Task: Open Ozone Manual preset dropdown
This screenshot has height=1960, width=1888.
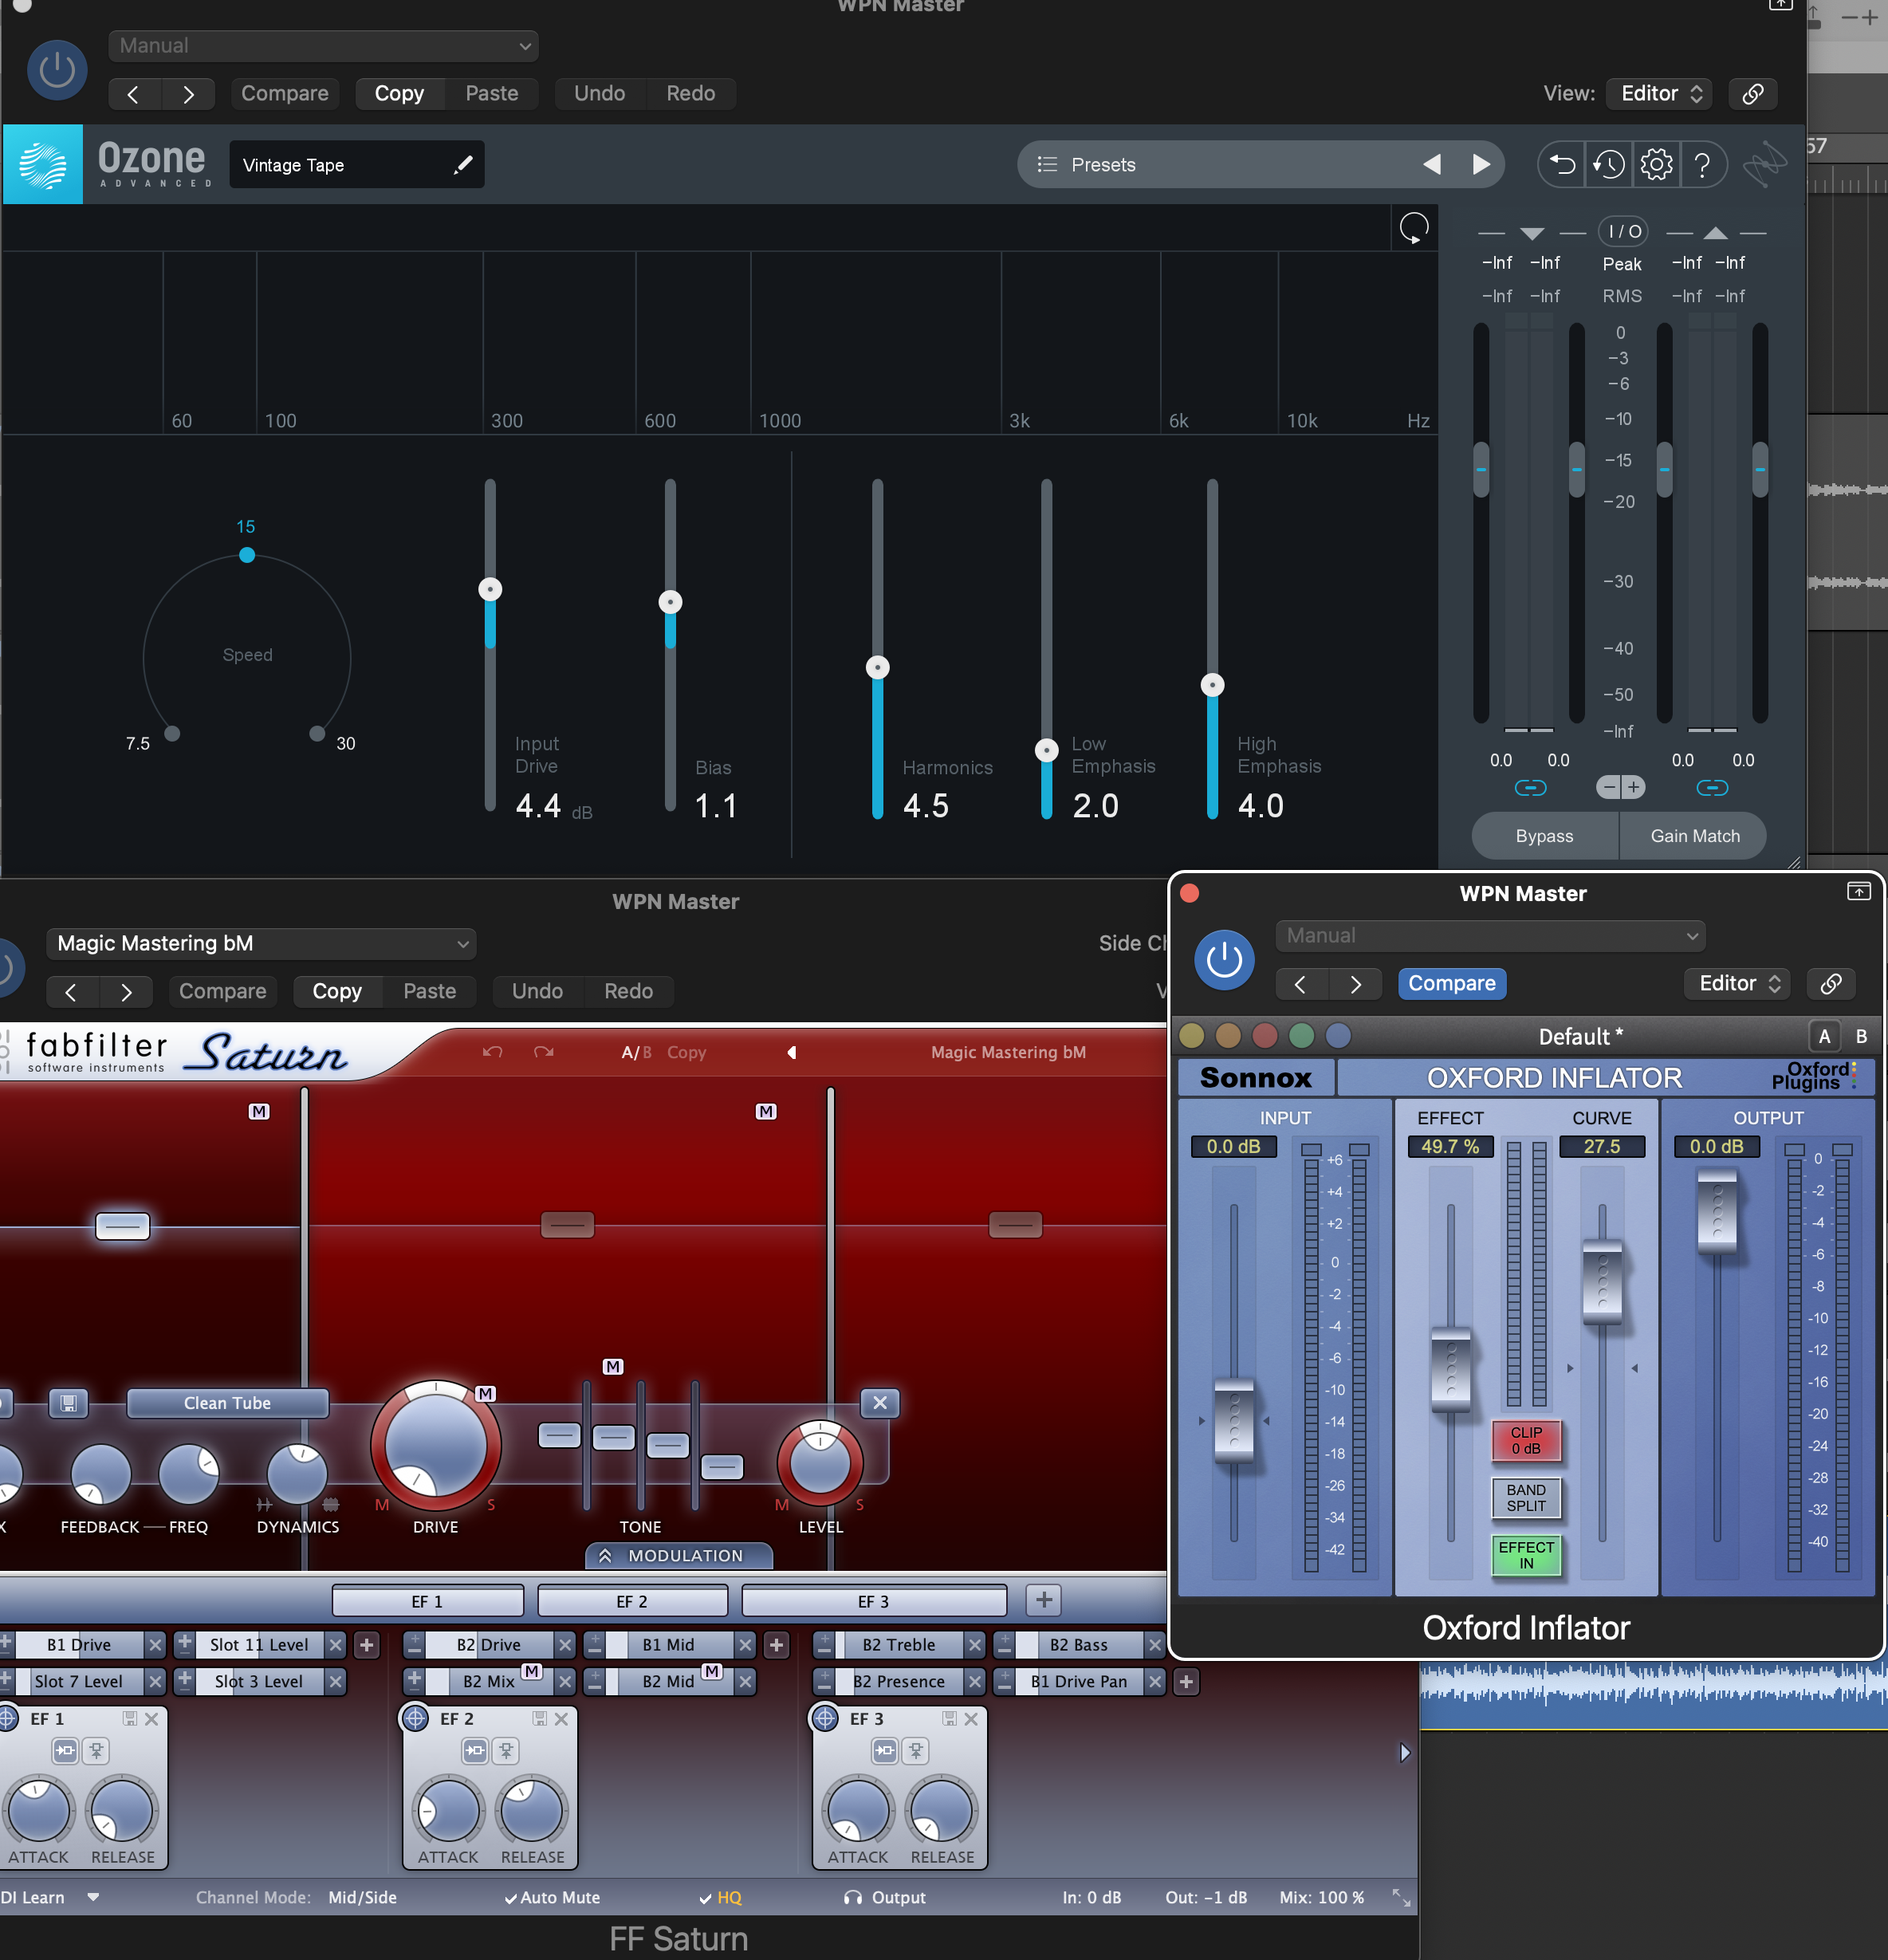Action: (x=323, y=46)
